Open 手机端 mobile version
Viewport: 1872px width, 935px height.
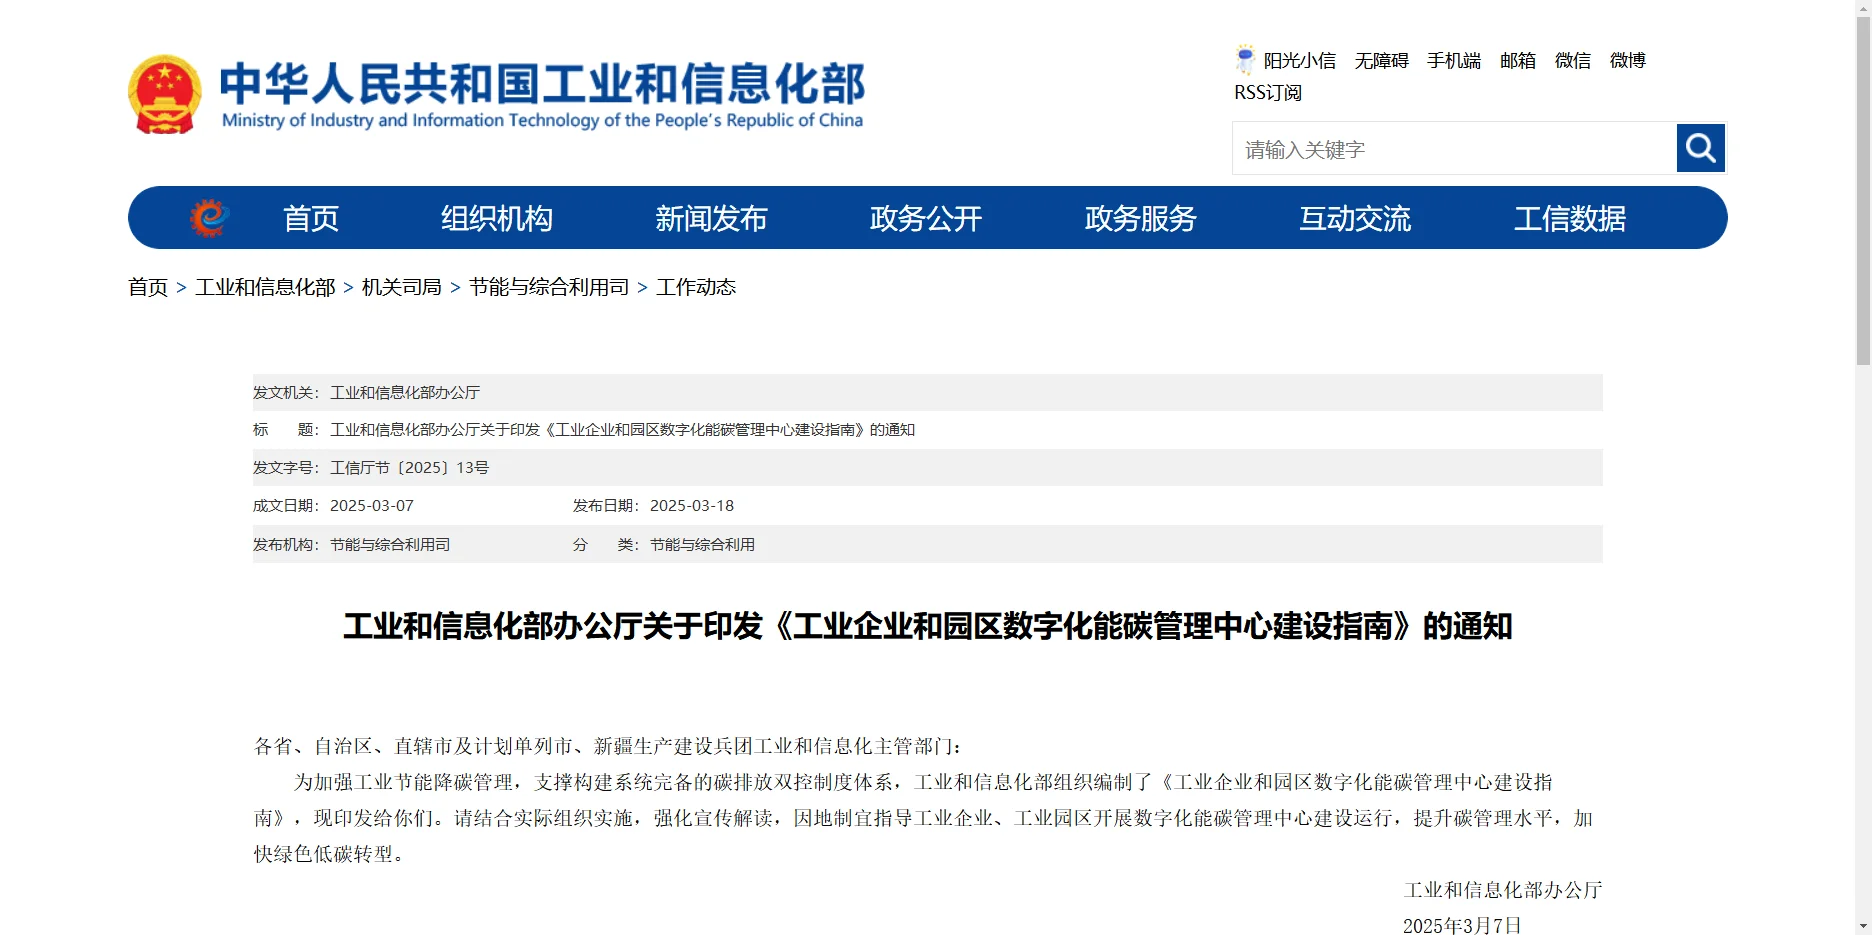(1453, 61)
